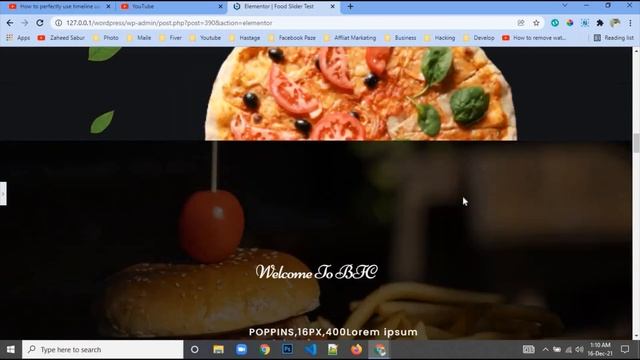Click the scrollbar up arrow

(636, 51)
